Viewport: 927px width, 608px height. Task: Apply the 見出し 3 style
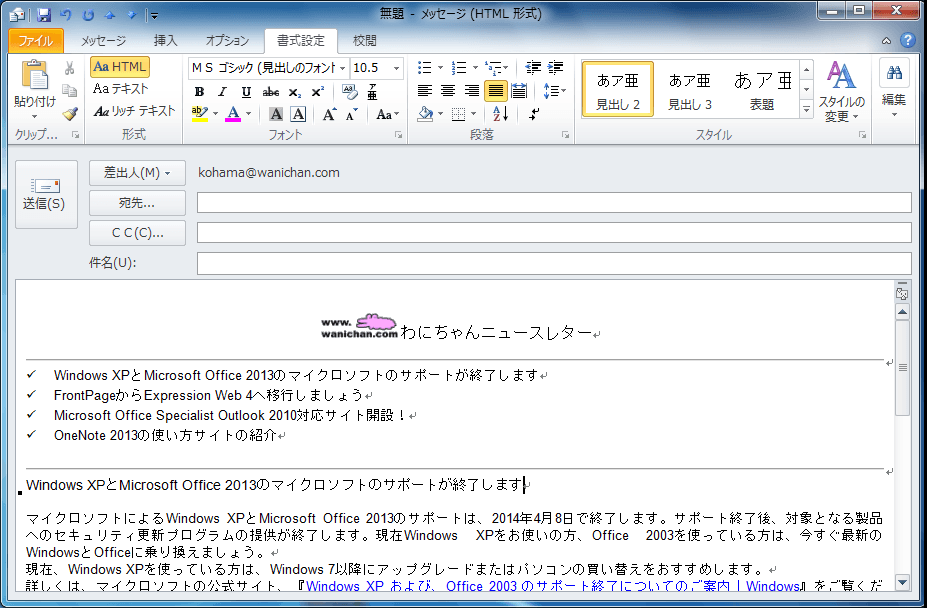click(x=690, y=90)
